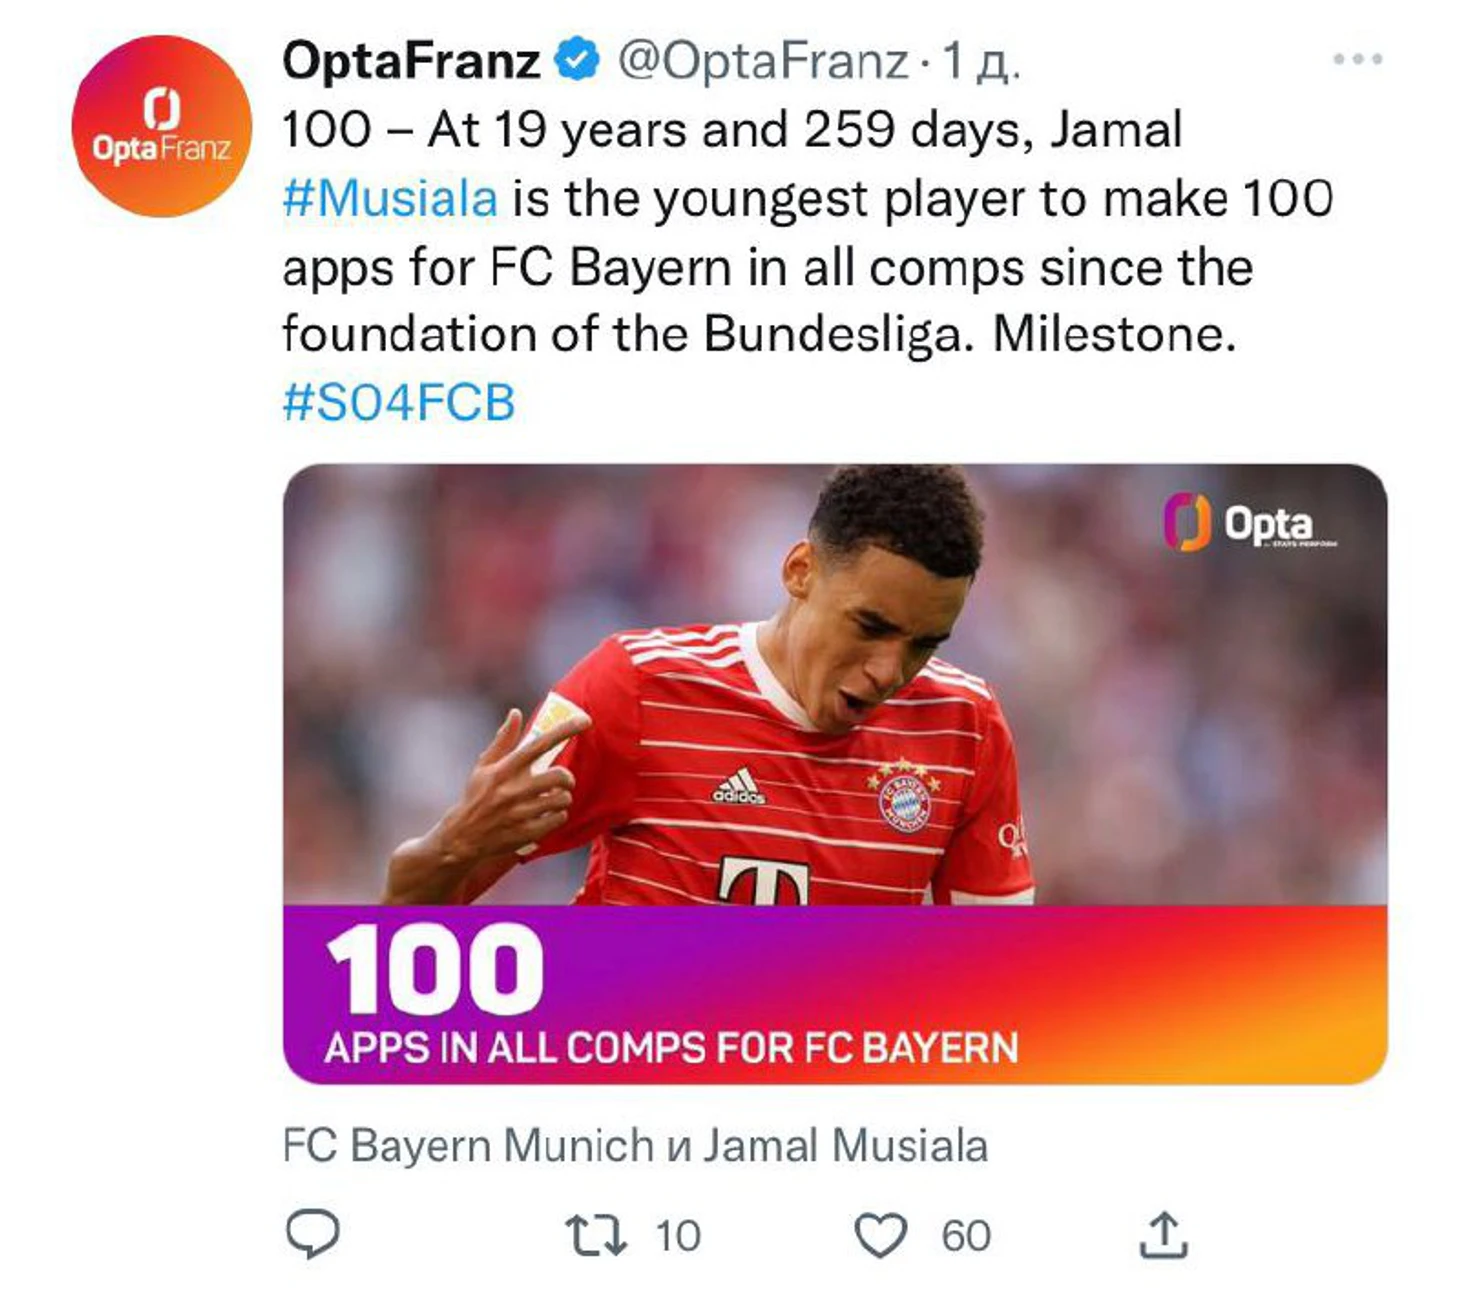Open the @OptaFranz handle
Image resolution: width=1460 pixels, height=1296 pixels.
click(763, 61)
